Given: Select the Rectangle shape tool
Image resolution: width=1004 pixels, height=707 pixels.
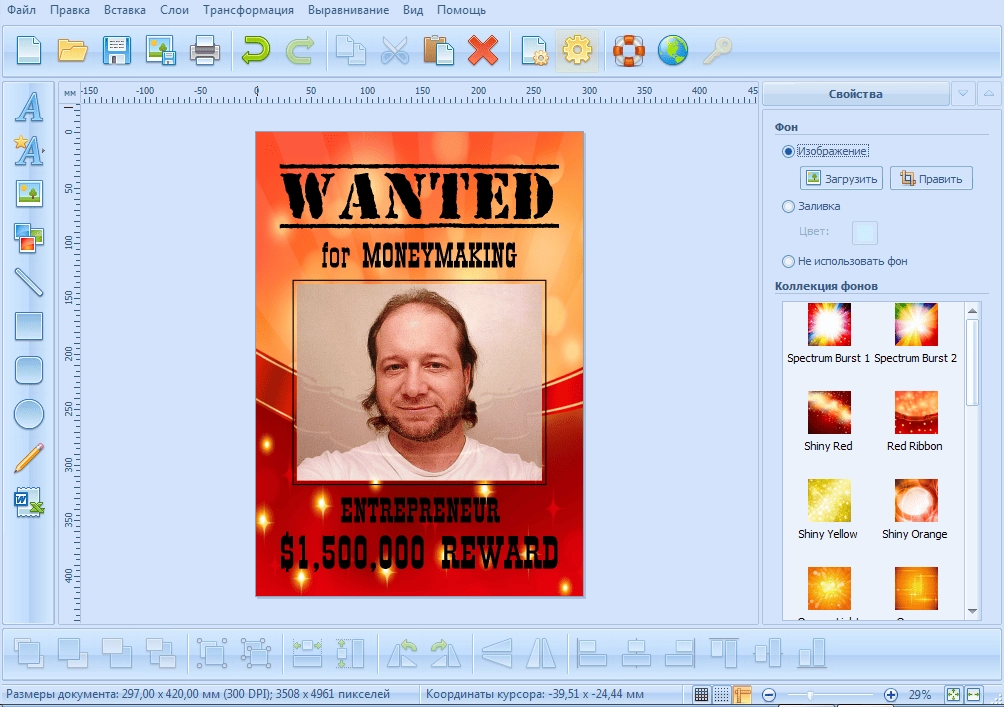Looking at the screenshot, I should (29, 326).
